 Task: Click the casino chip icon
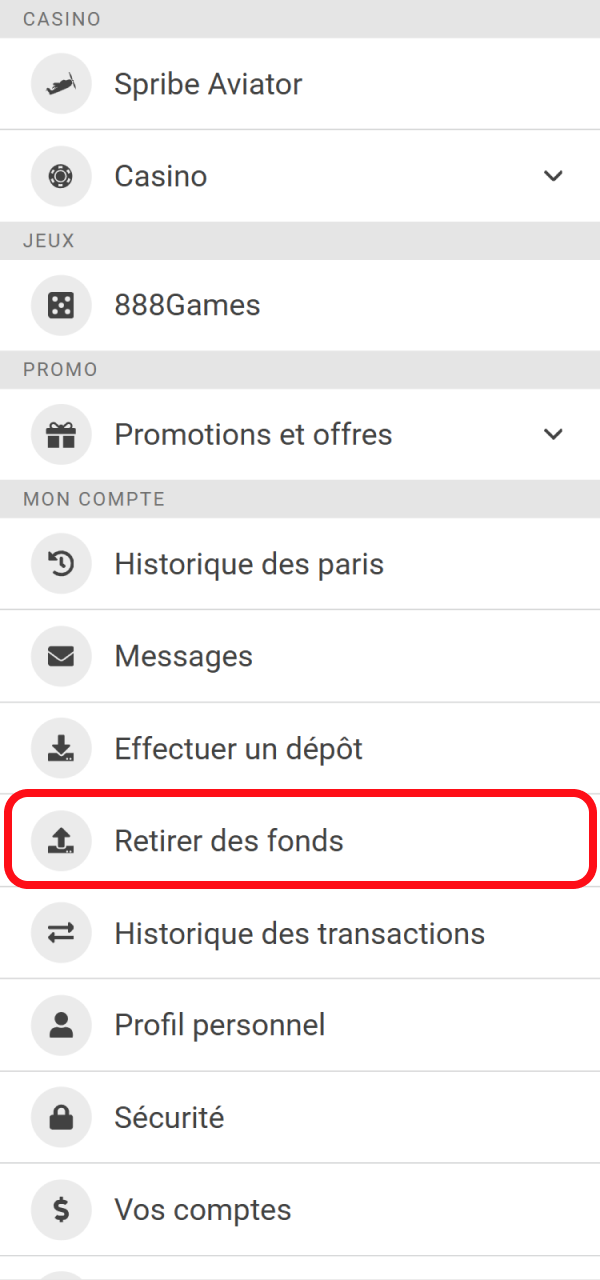coord(61,176)
